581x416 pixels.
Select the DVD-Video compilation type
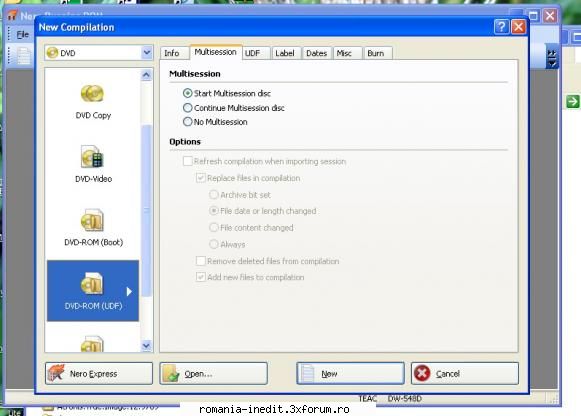(x=93, y=164)
